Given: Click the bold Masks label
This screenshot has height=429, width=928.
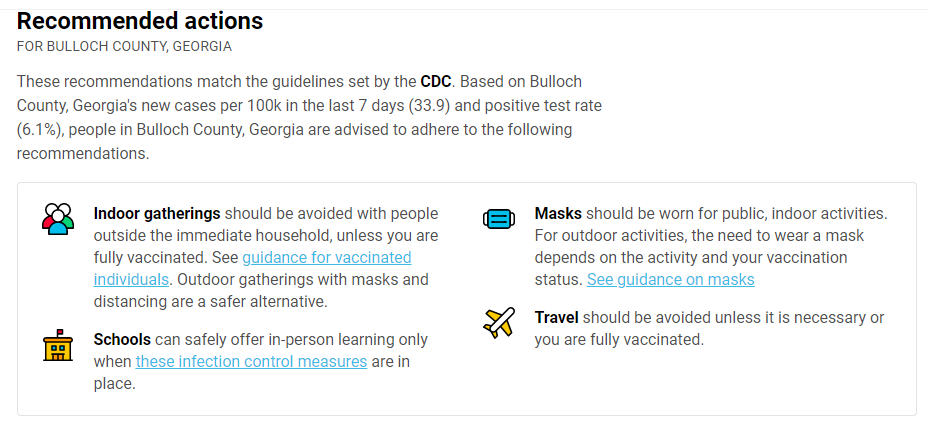Looking at the screenshot, I should coord(558,213).
